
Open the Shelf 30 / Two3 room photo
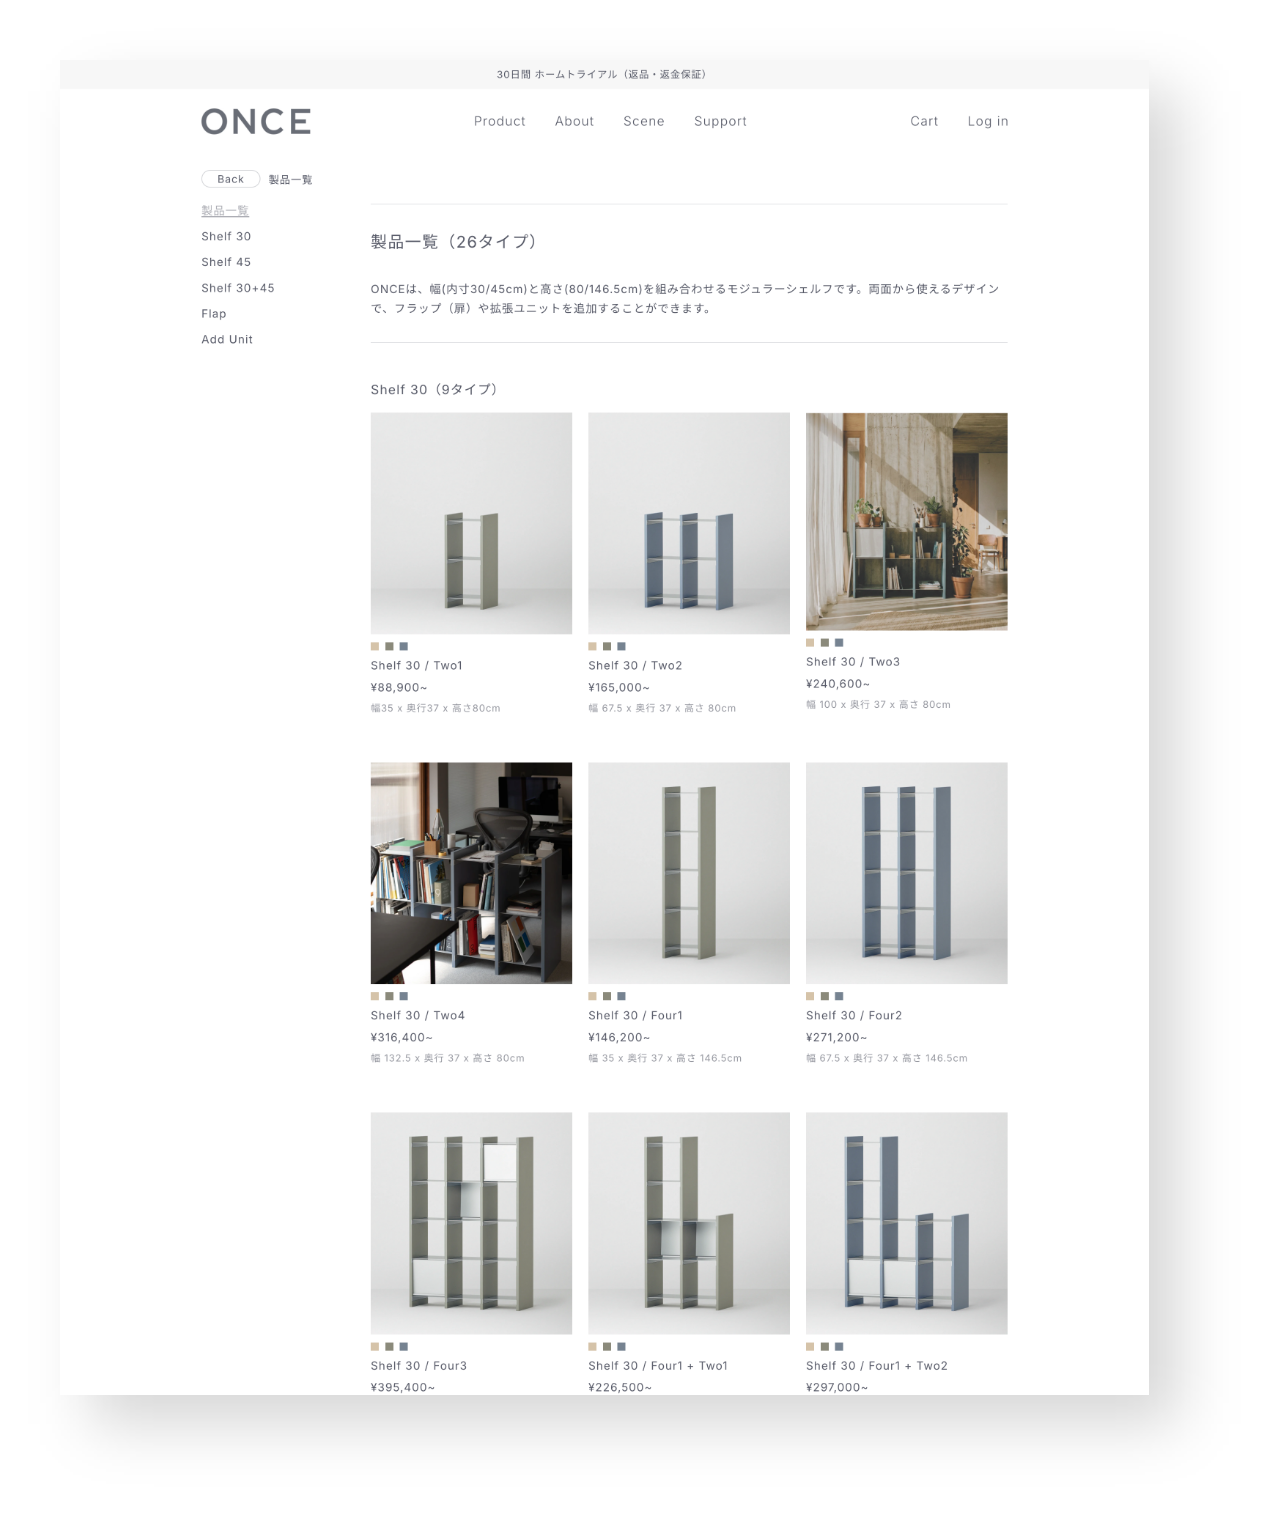pos(906,521)
